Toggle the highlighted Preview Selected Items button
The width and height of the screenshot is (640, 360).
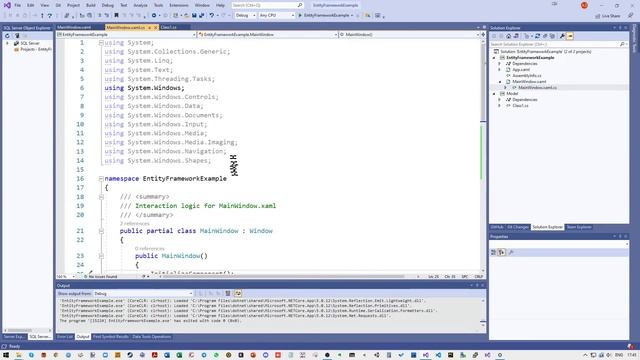click(x=570, y=36)
